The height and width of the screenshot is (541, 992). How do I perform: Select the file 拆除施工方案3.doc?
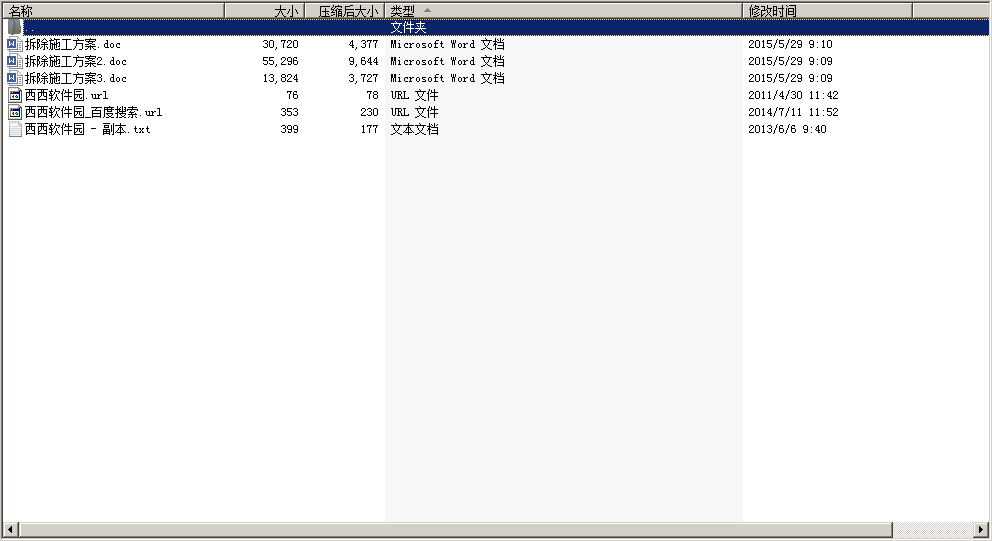(76, 78)
